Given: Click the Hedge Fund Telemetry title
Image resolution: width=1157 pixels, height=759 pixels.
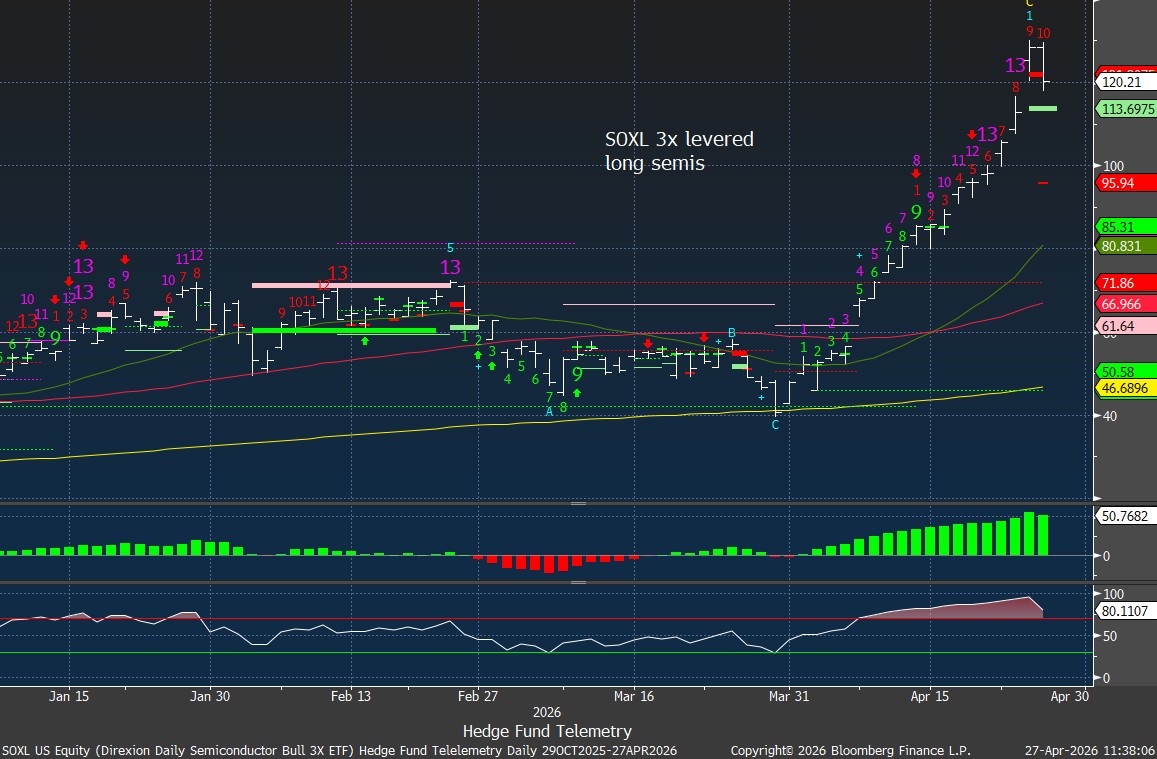Looking at the screenshot, I should (547, 731).
